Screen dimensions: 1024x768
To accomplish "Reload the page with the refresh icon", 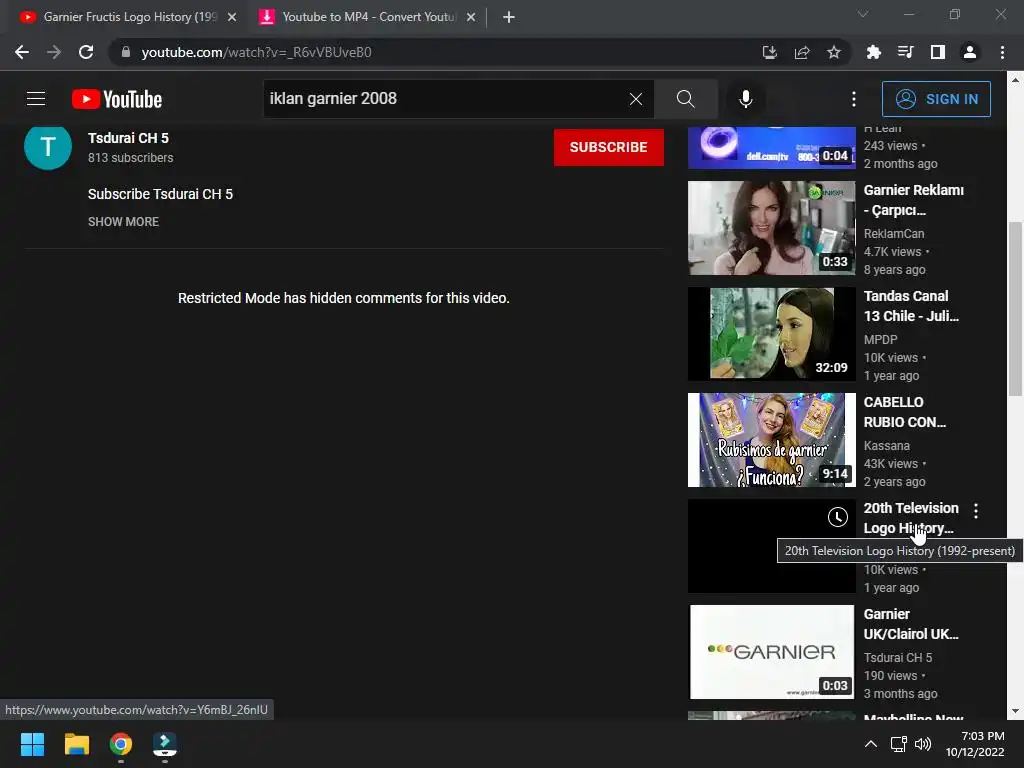I will coord(86,52).
